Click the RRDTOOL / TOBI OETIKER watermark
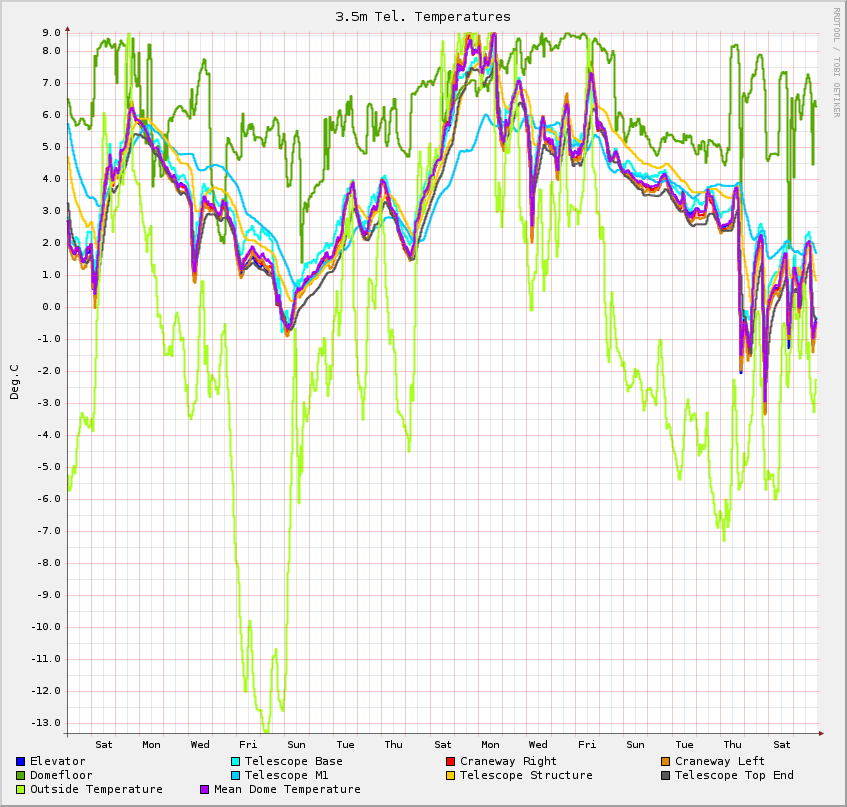Image resolution: width=847 pixels, height=807 pixels. pyautogui.click(x=836, y=62)
